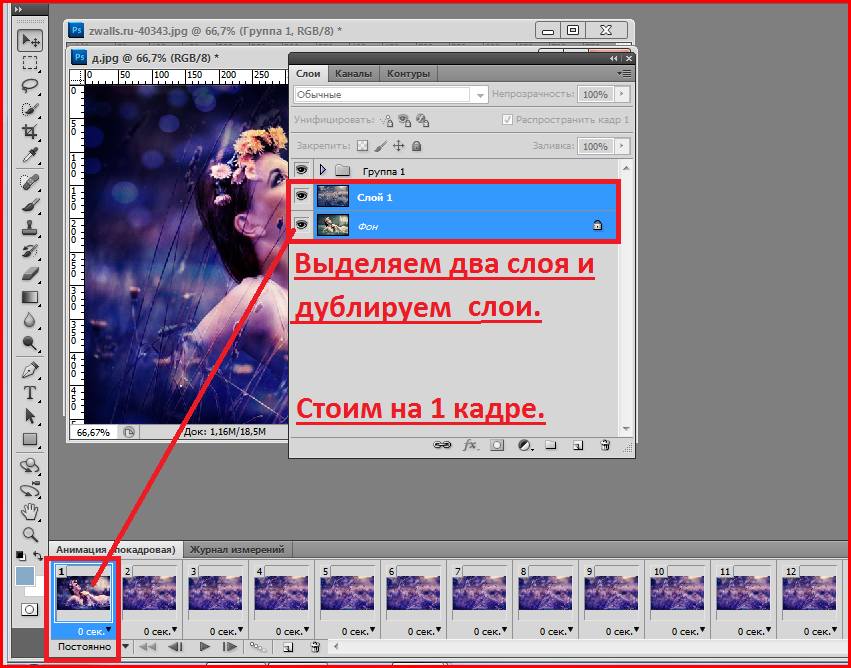Viewport: 851px width, 668px height.
Task: Select the Hand tool
Action: click(x=30, y=512)
